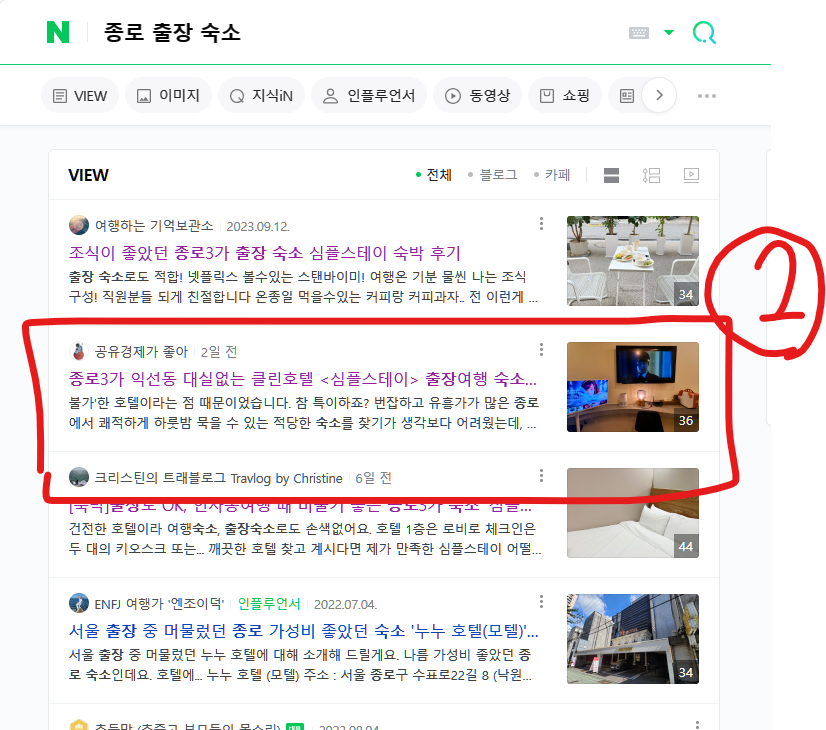Click the green 인플루언서 badge
The width and height of the screenshot is (826, 730).
coord(269,604)
